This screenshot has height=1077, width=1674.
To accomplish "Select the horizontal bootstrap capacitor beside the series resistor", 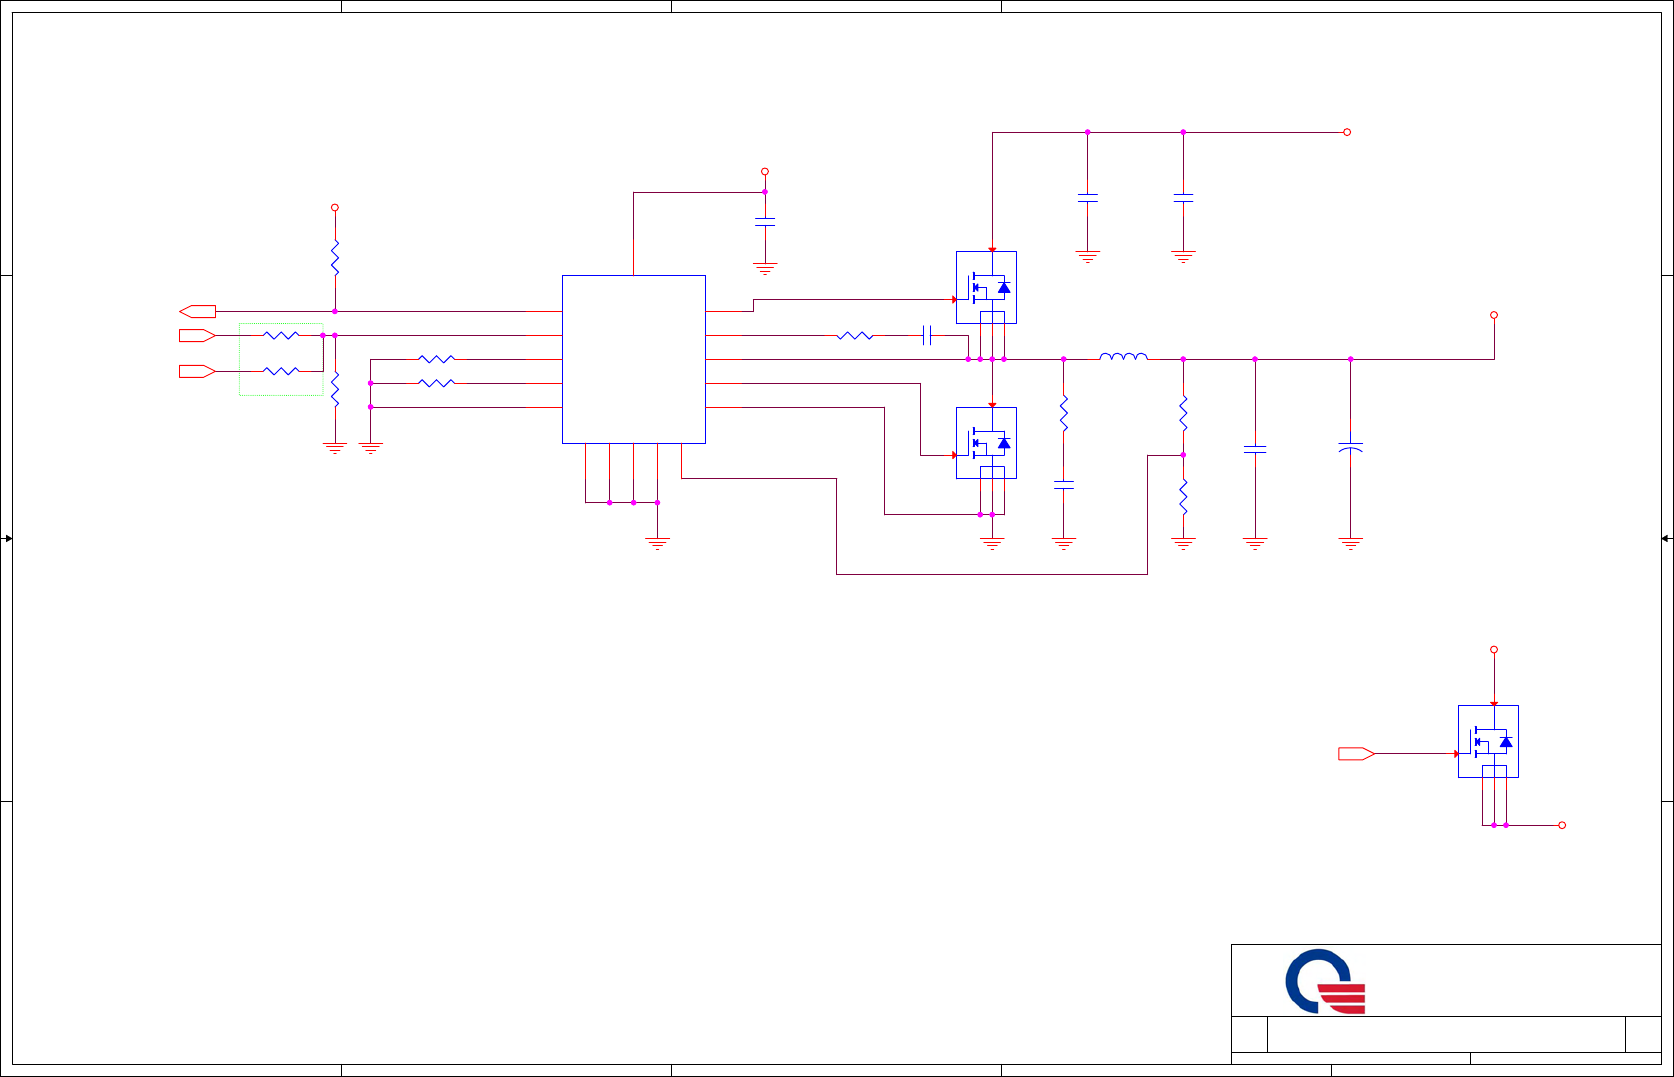I will click(928, 335).
